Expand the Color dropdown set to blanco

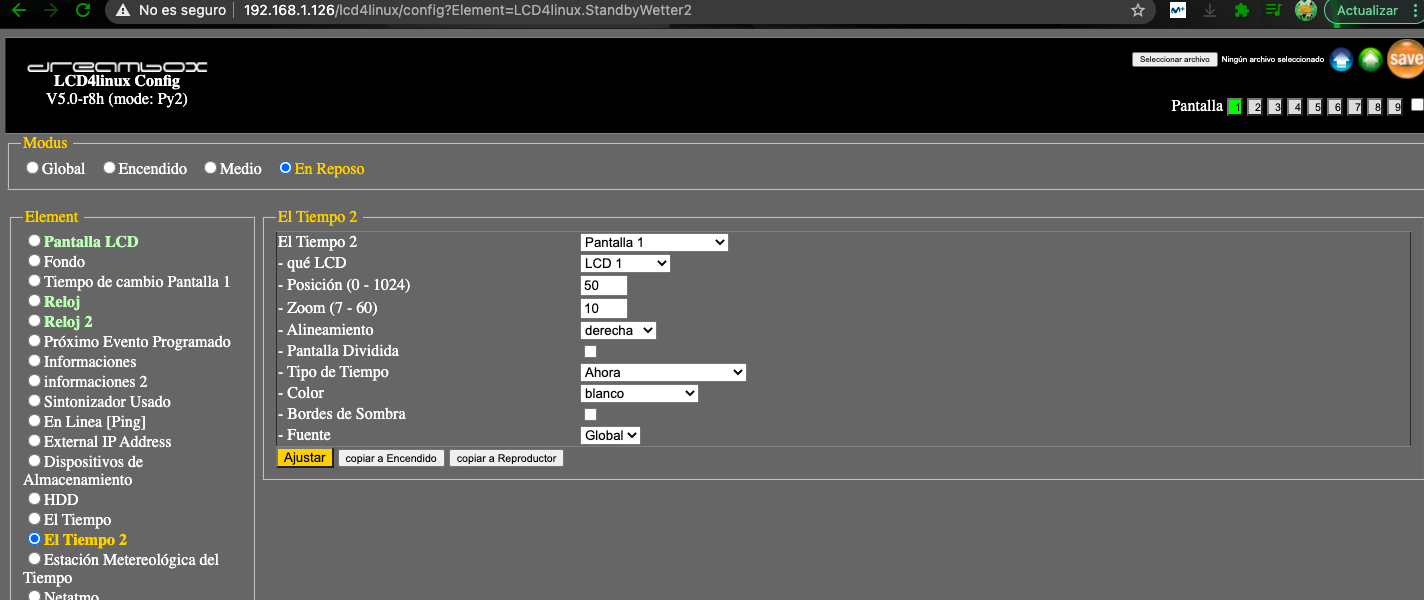(639, 394)
